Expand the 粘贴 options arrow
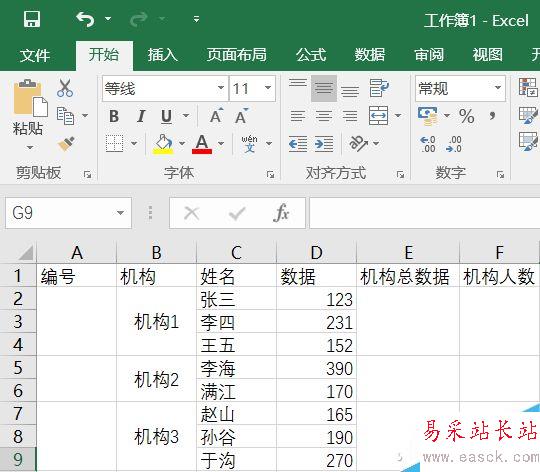This screenshot has width=540, height=472. 30,147
